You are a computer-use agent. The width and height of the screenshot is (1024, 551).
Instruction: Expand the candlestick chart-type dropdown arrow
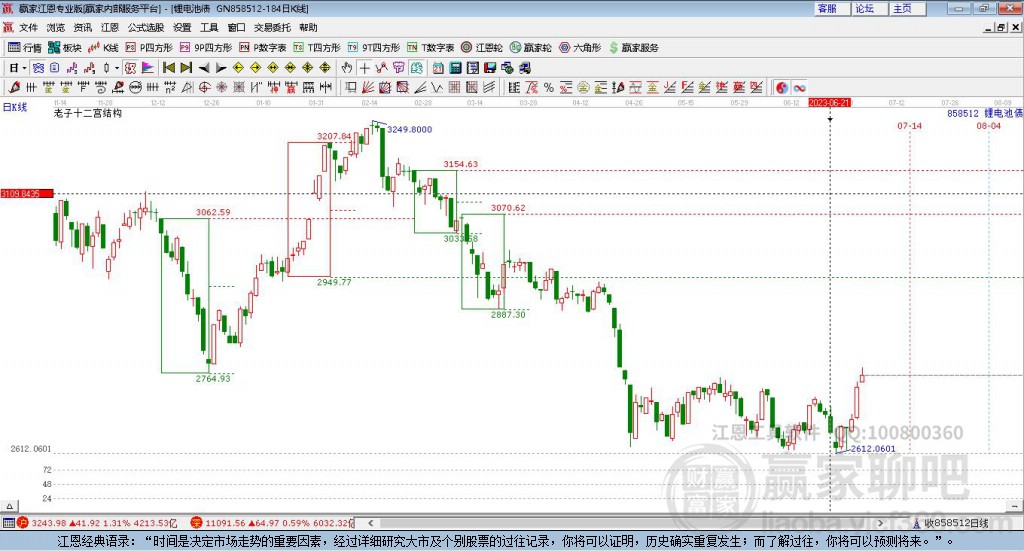[x=117, y=68]
